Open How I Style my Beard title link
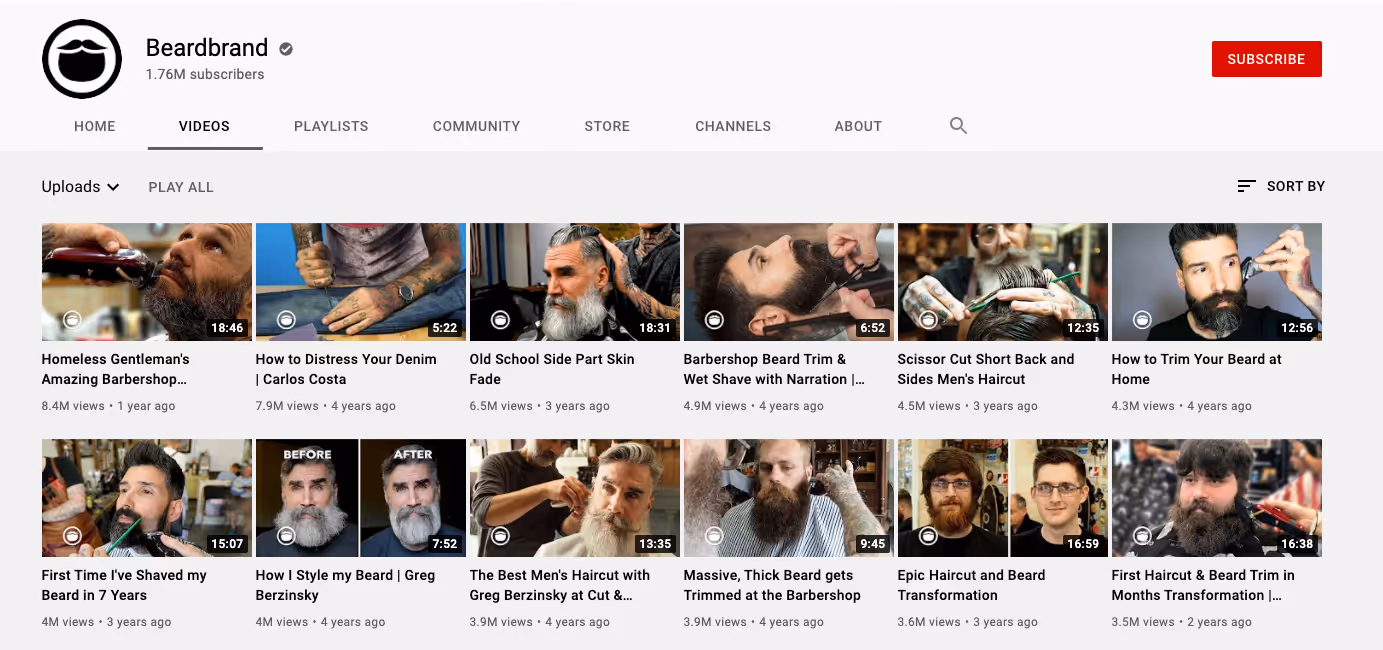 tap(345, 585)
